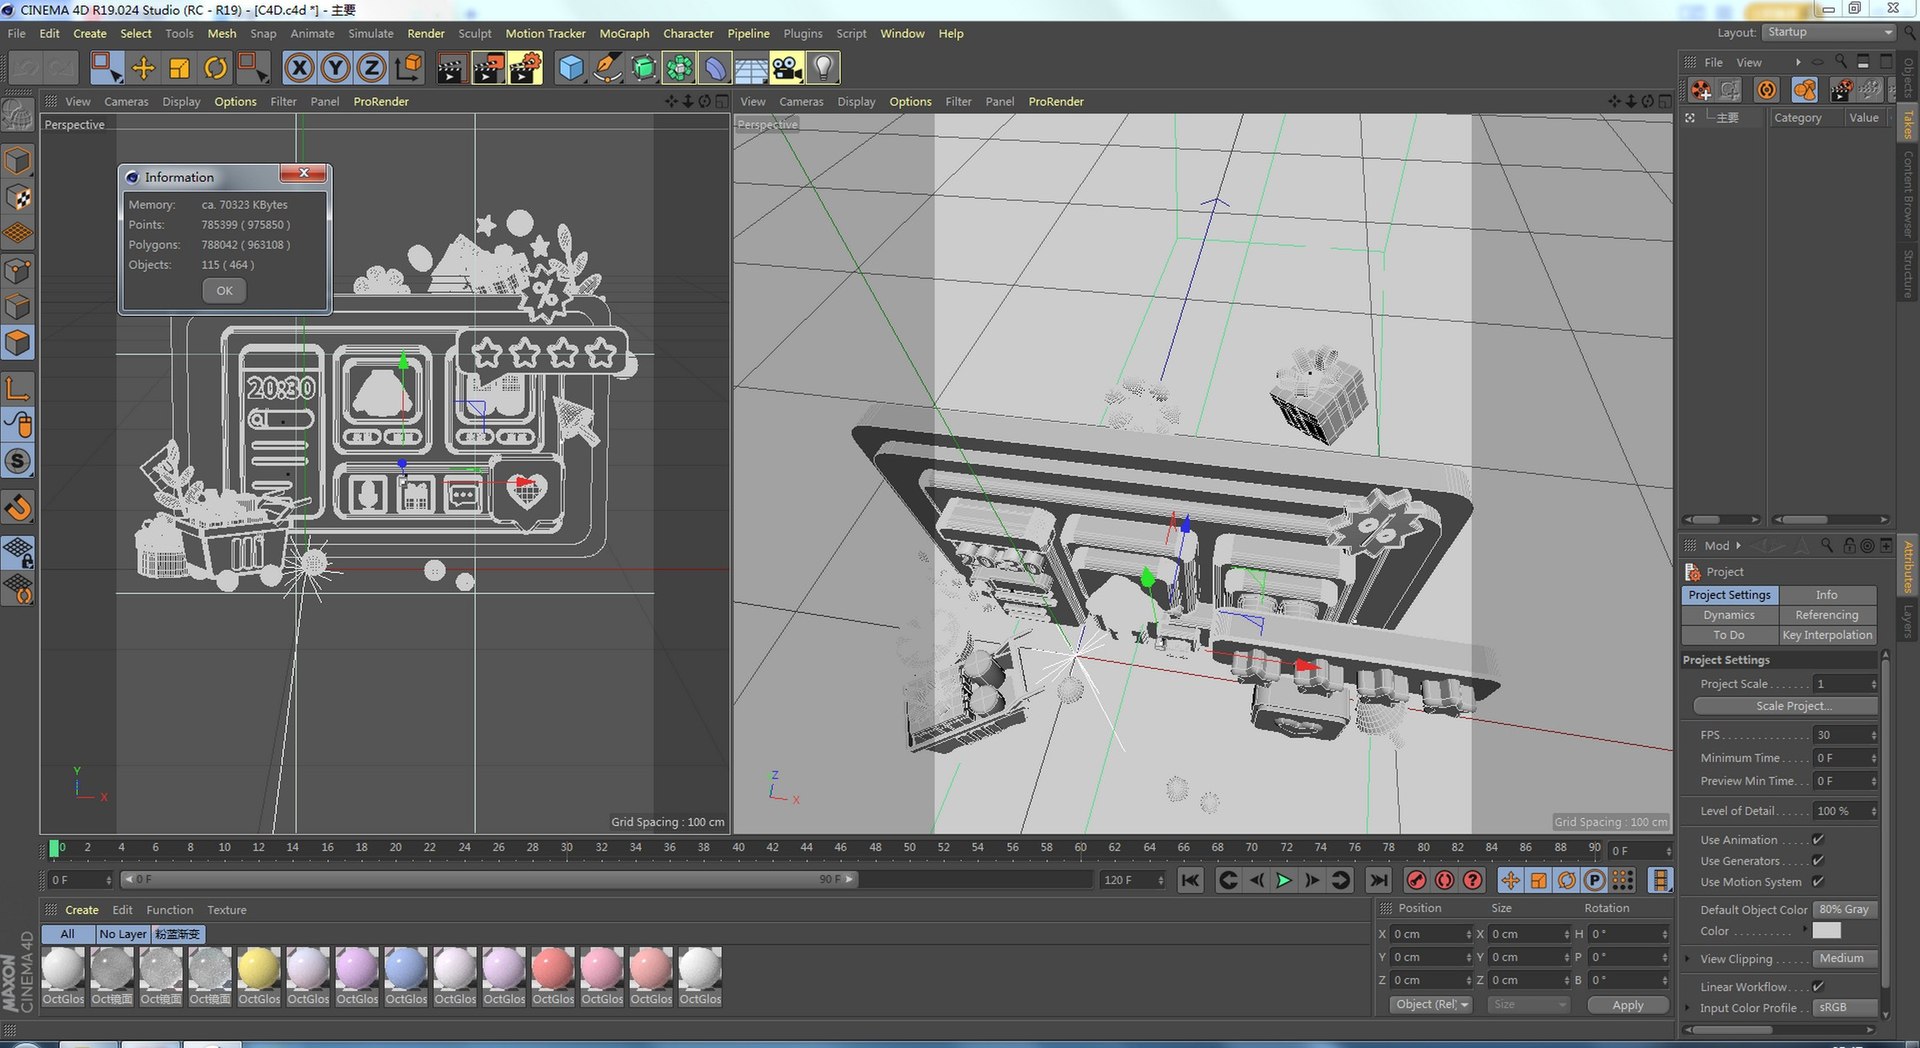Open the MoGraph menu
This screenshot has height=1048, width=1920.
(624, 33)
